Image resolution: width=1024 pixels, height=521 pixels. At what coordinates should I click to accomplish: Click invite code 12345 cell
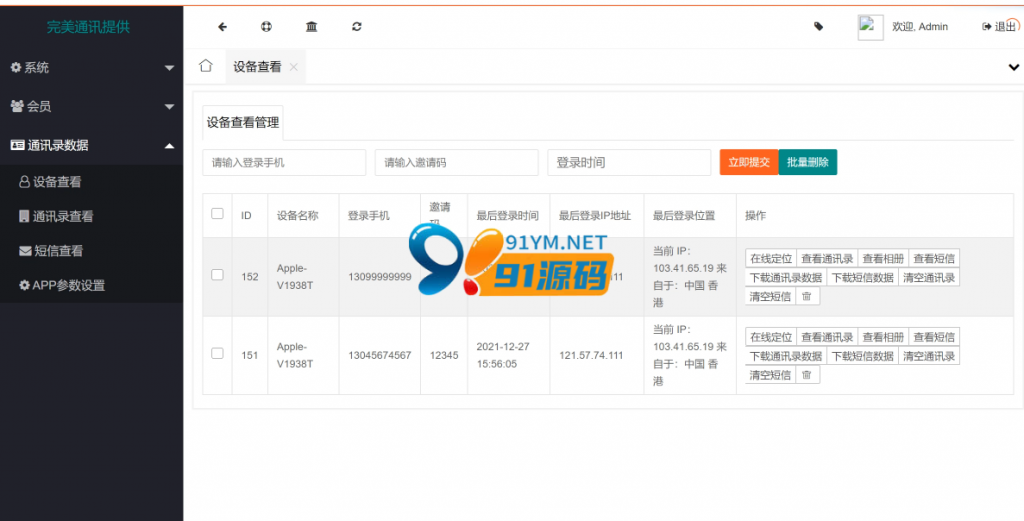(444, 355)
